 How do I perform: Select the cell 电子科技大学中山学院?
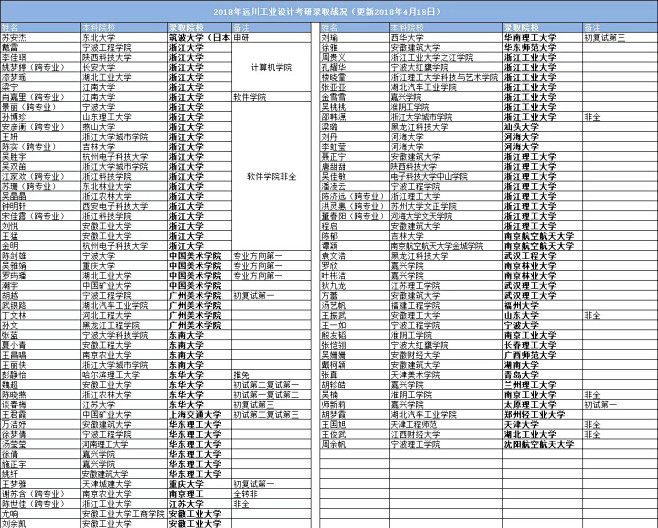[x=446, y=176]
